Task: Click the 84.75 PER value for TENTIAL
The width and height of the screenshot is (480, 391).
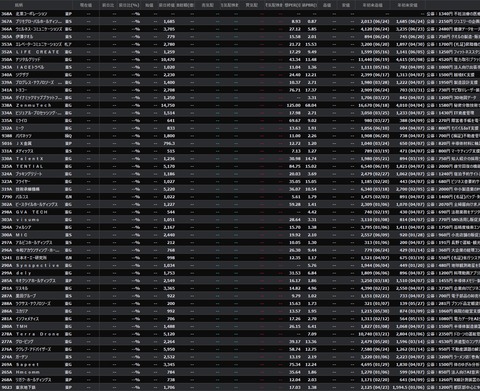Action: tap(295, 166)
